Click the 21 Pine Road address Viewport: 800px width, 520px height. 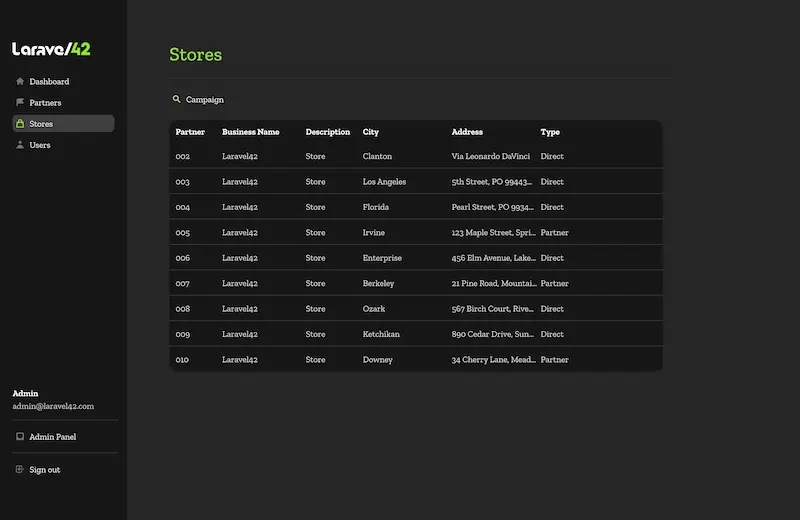[x=494, y=283]
